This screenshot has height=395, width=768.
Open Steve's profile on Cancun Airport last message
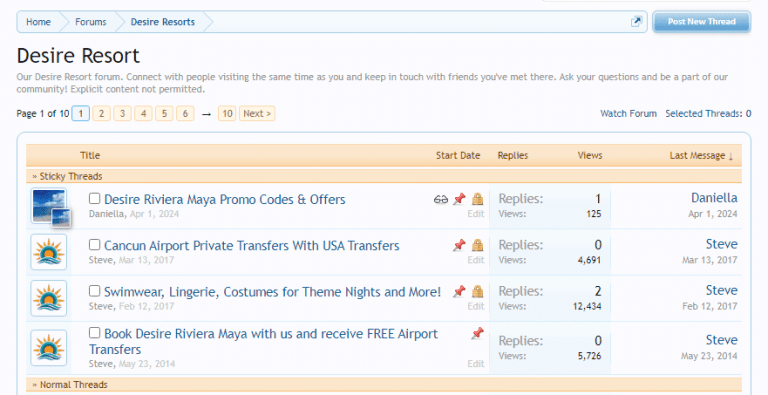pyautogui.click(x=721, y=244)
